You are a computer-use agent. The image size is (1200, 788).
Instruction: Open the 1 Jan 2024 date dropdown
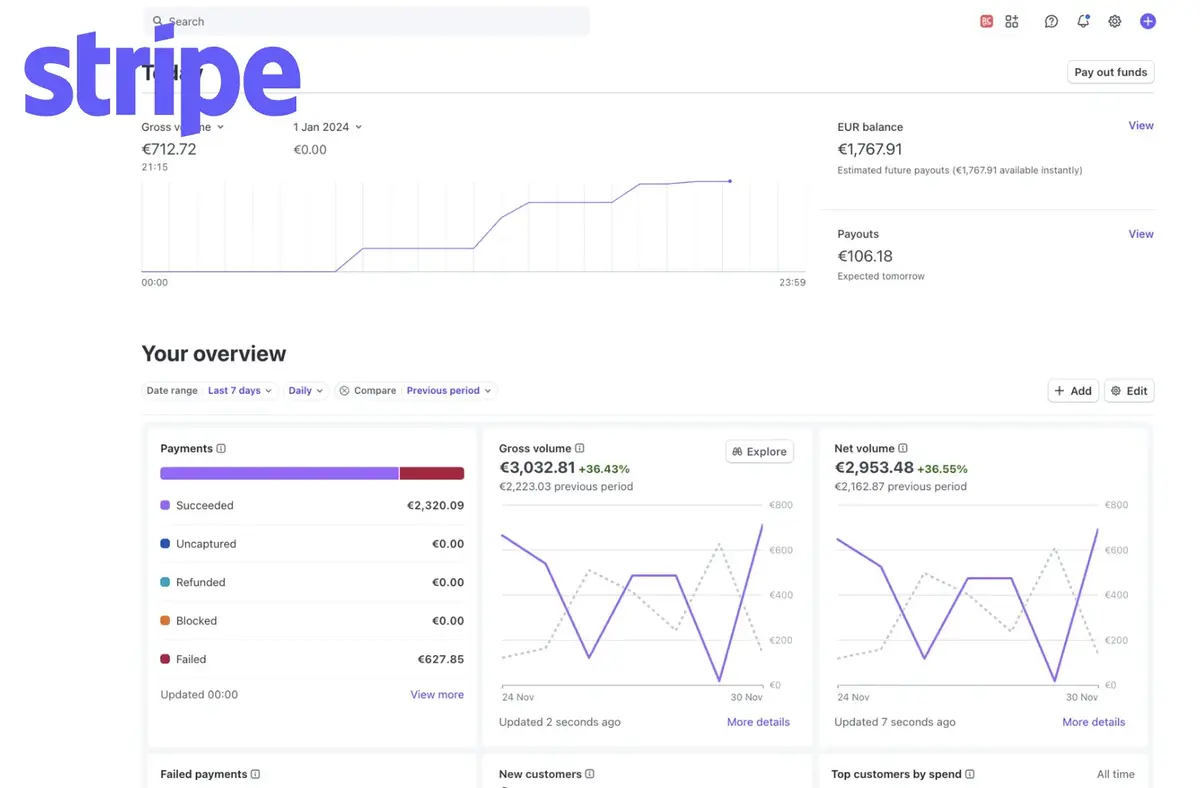point(327,127)
